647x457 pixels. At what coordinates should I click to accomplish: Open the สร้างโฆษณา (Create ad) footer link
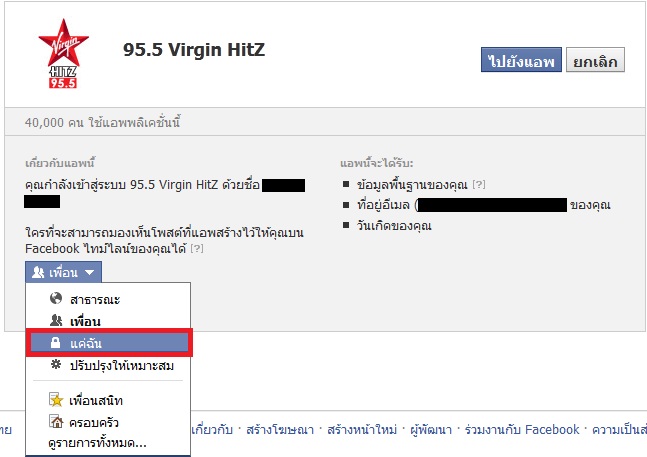(x=280, y=430)
